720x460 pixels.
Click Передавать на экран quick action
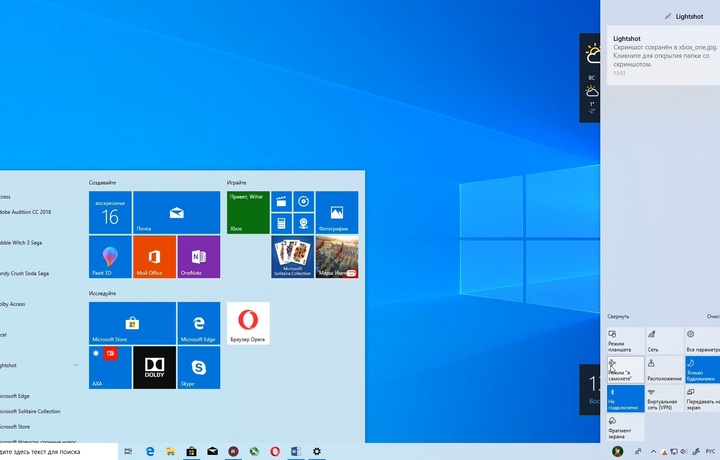coord(703,398)
